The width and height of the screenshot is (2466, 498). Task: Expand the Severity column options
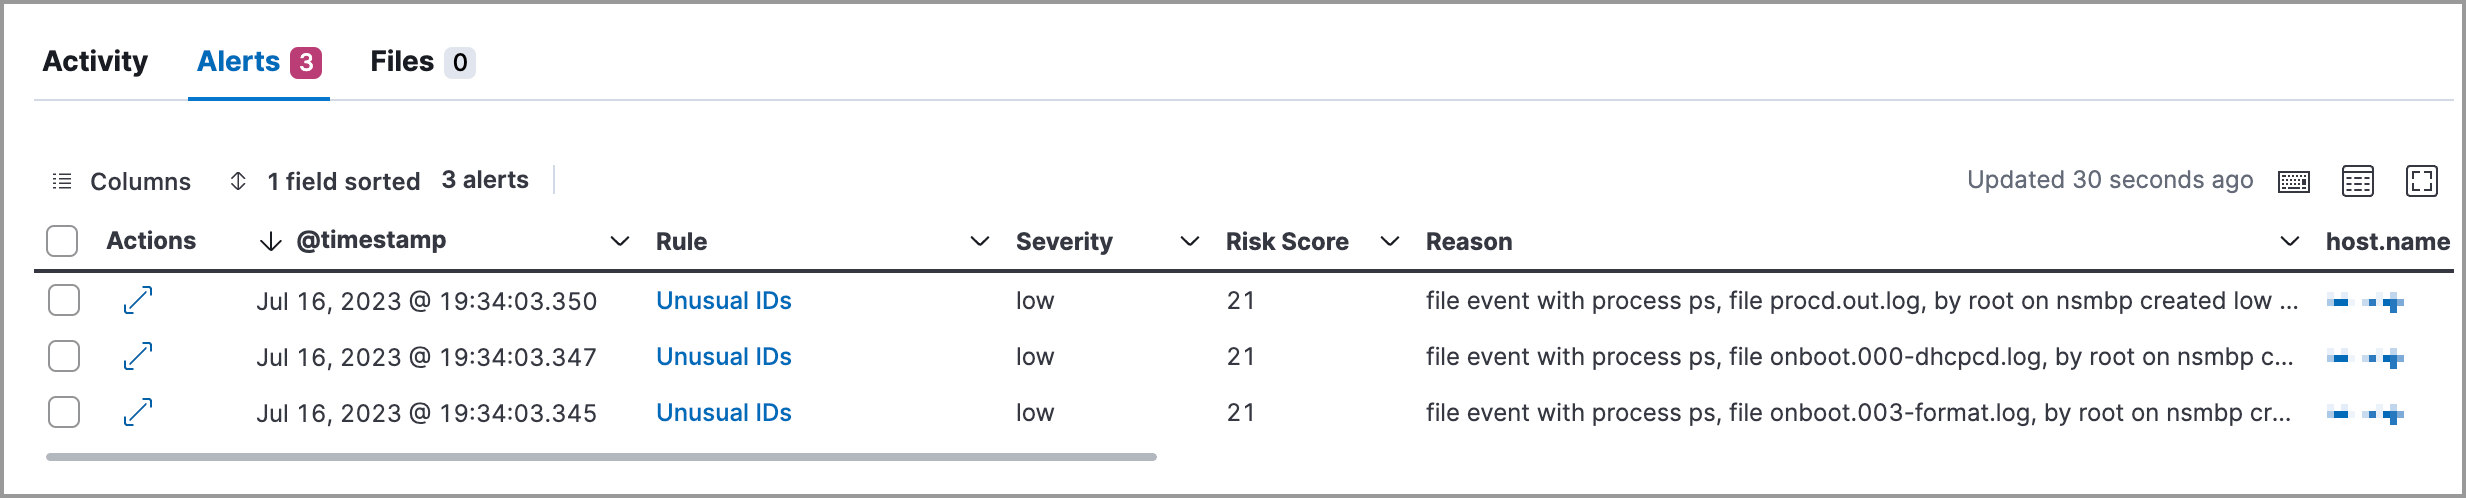[x=1190, y=241]
